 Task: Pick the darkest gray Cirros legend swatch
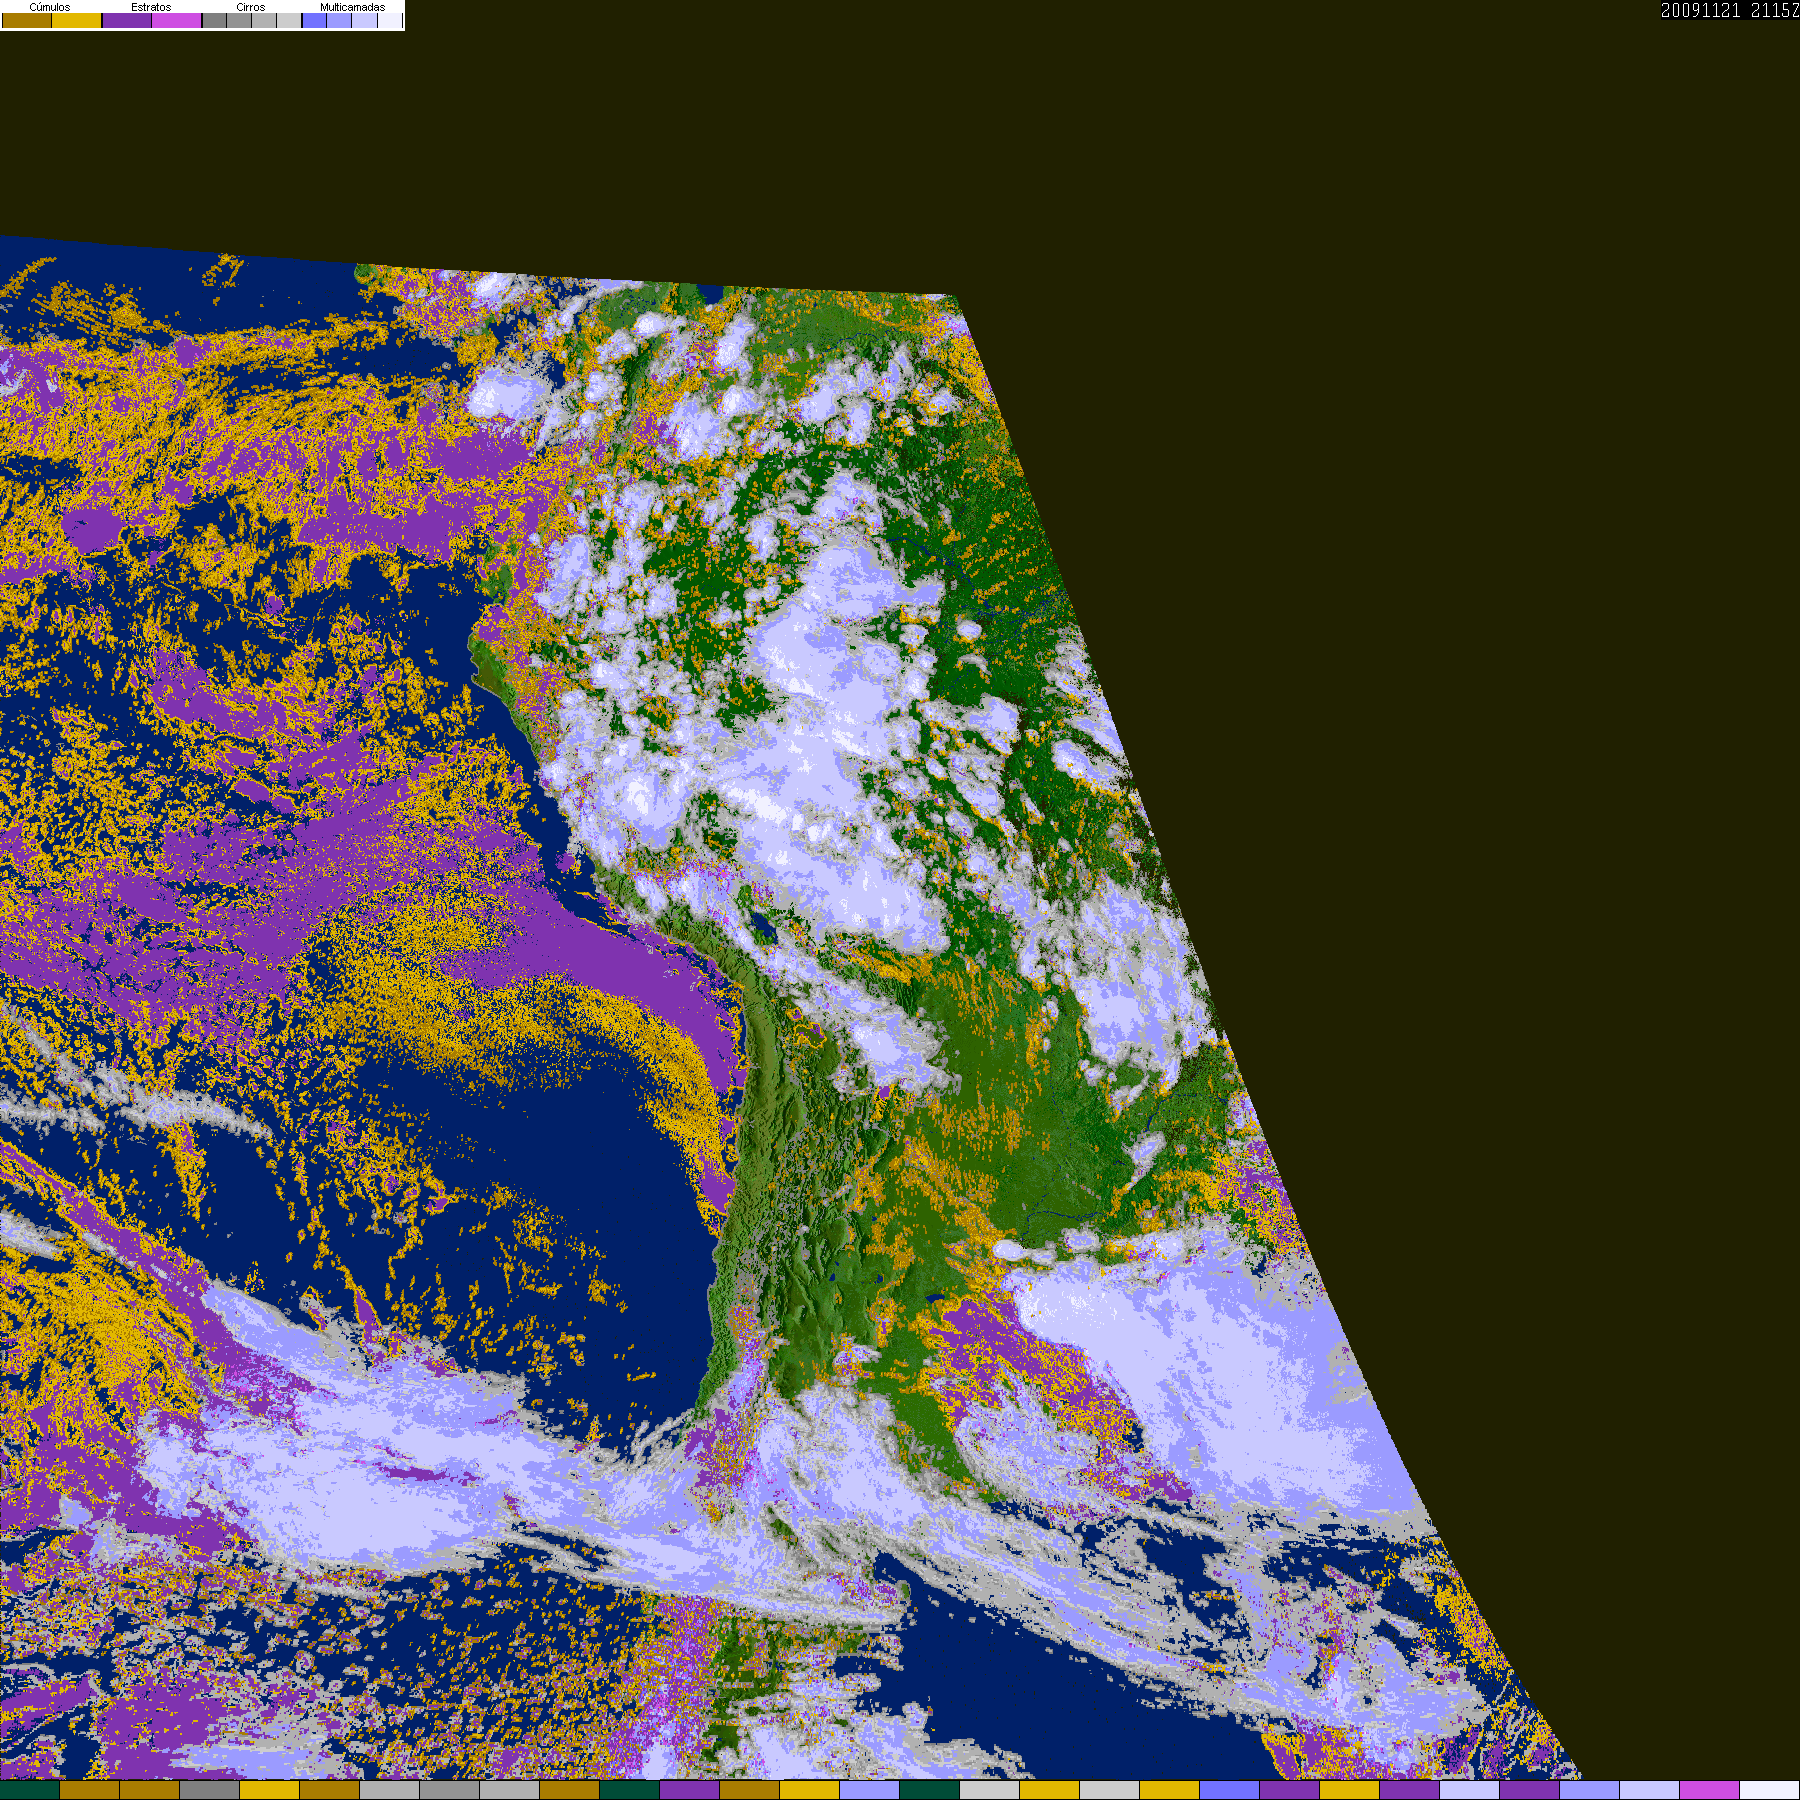(x=214, y=20)
